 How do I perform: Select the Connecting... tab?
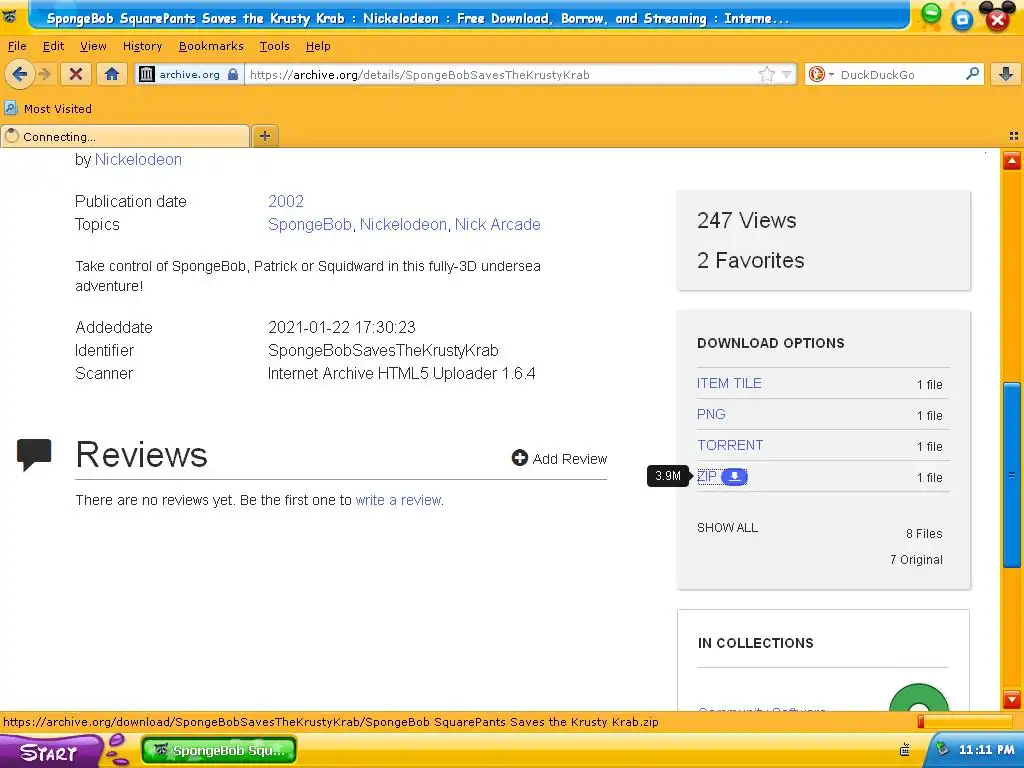point(125,136)
